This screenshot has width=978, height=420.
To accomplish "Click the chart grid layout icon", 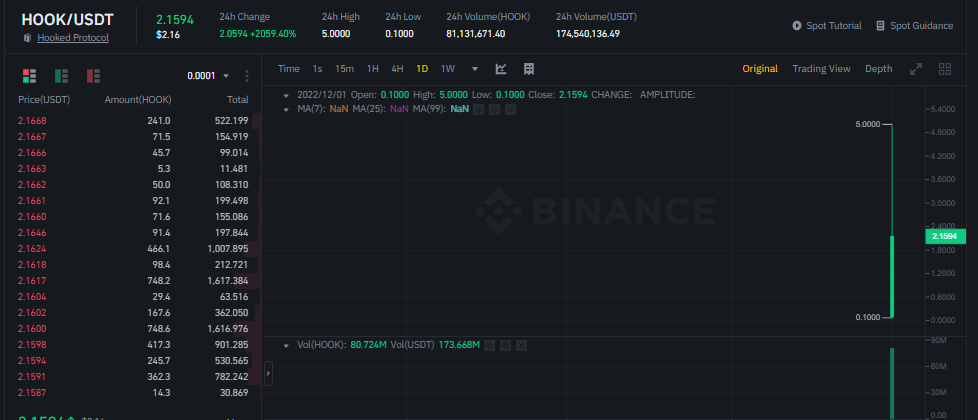I will (529, 69).
